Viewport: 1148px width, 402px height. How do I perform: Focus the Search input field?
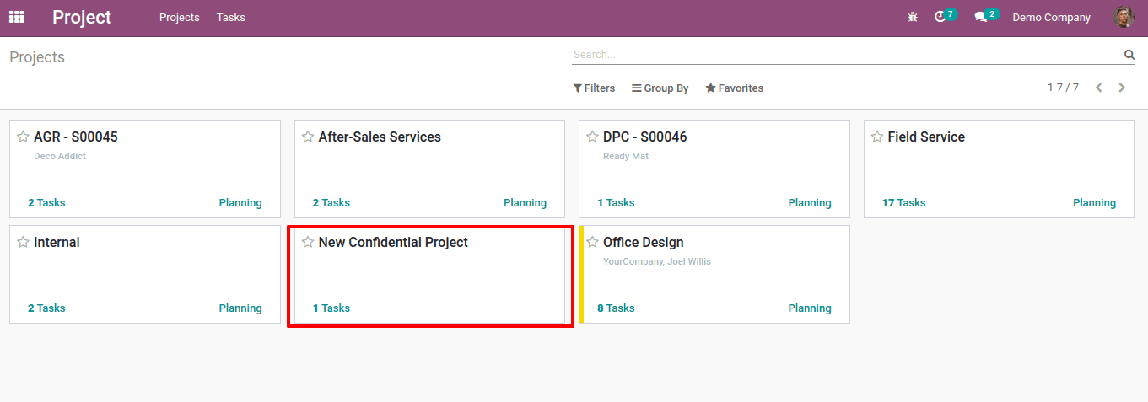coord(847,54)
